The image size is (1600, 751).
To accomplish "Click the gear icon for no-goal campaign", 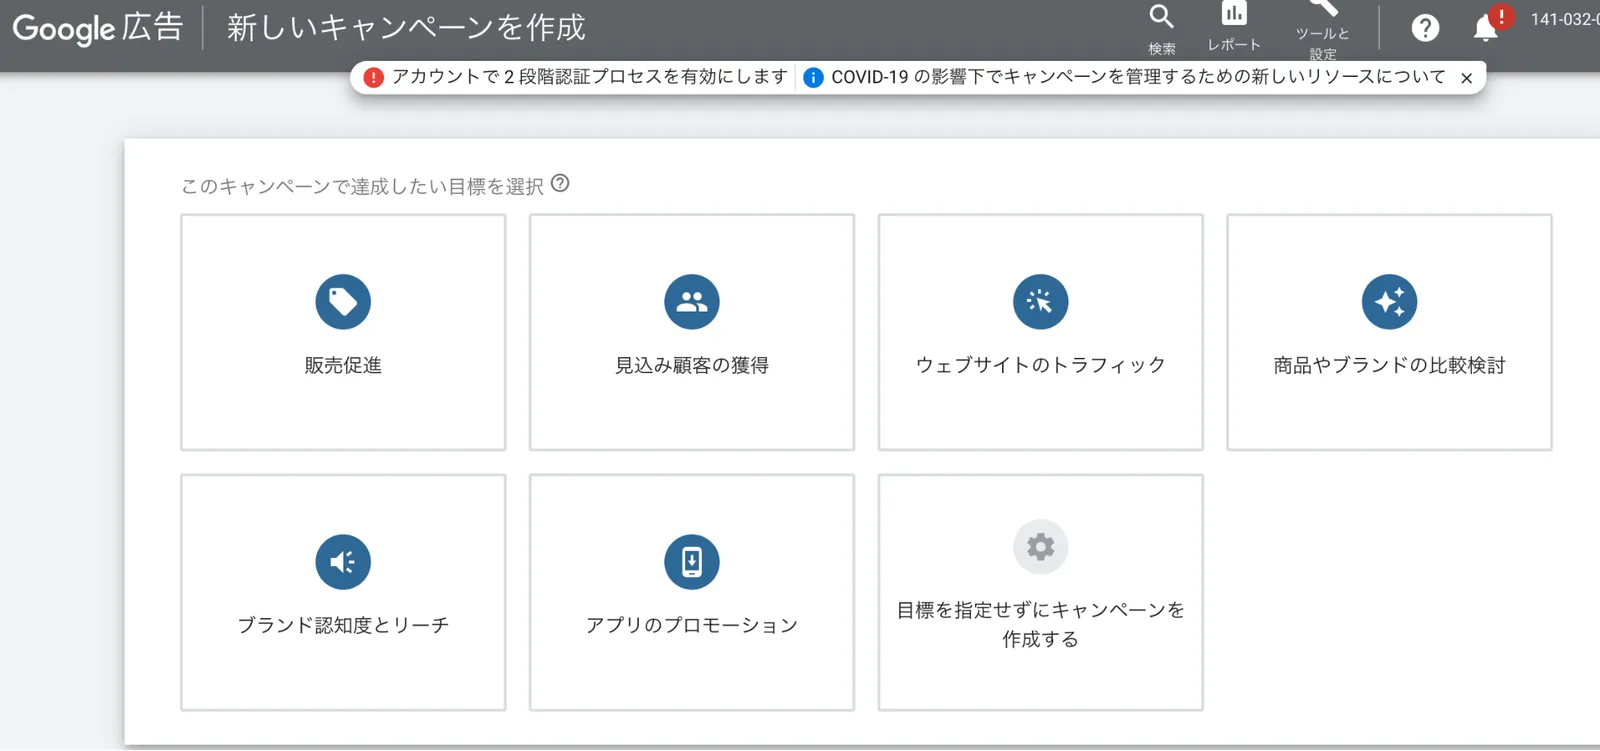I will tap(1041, 547).
